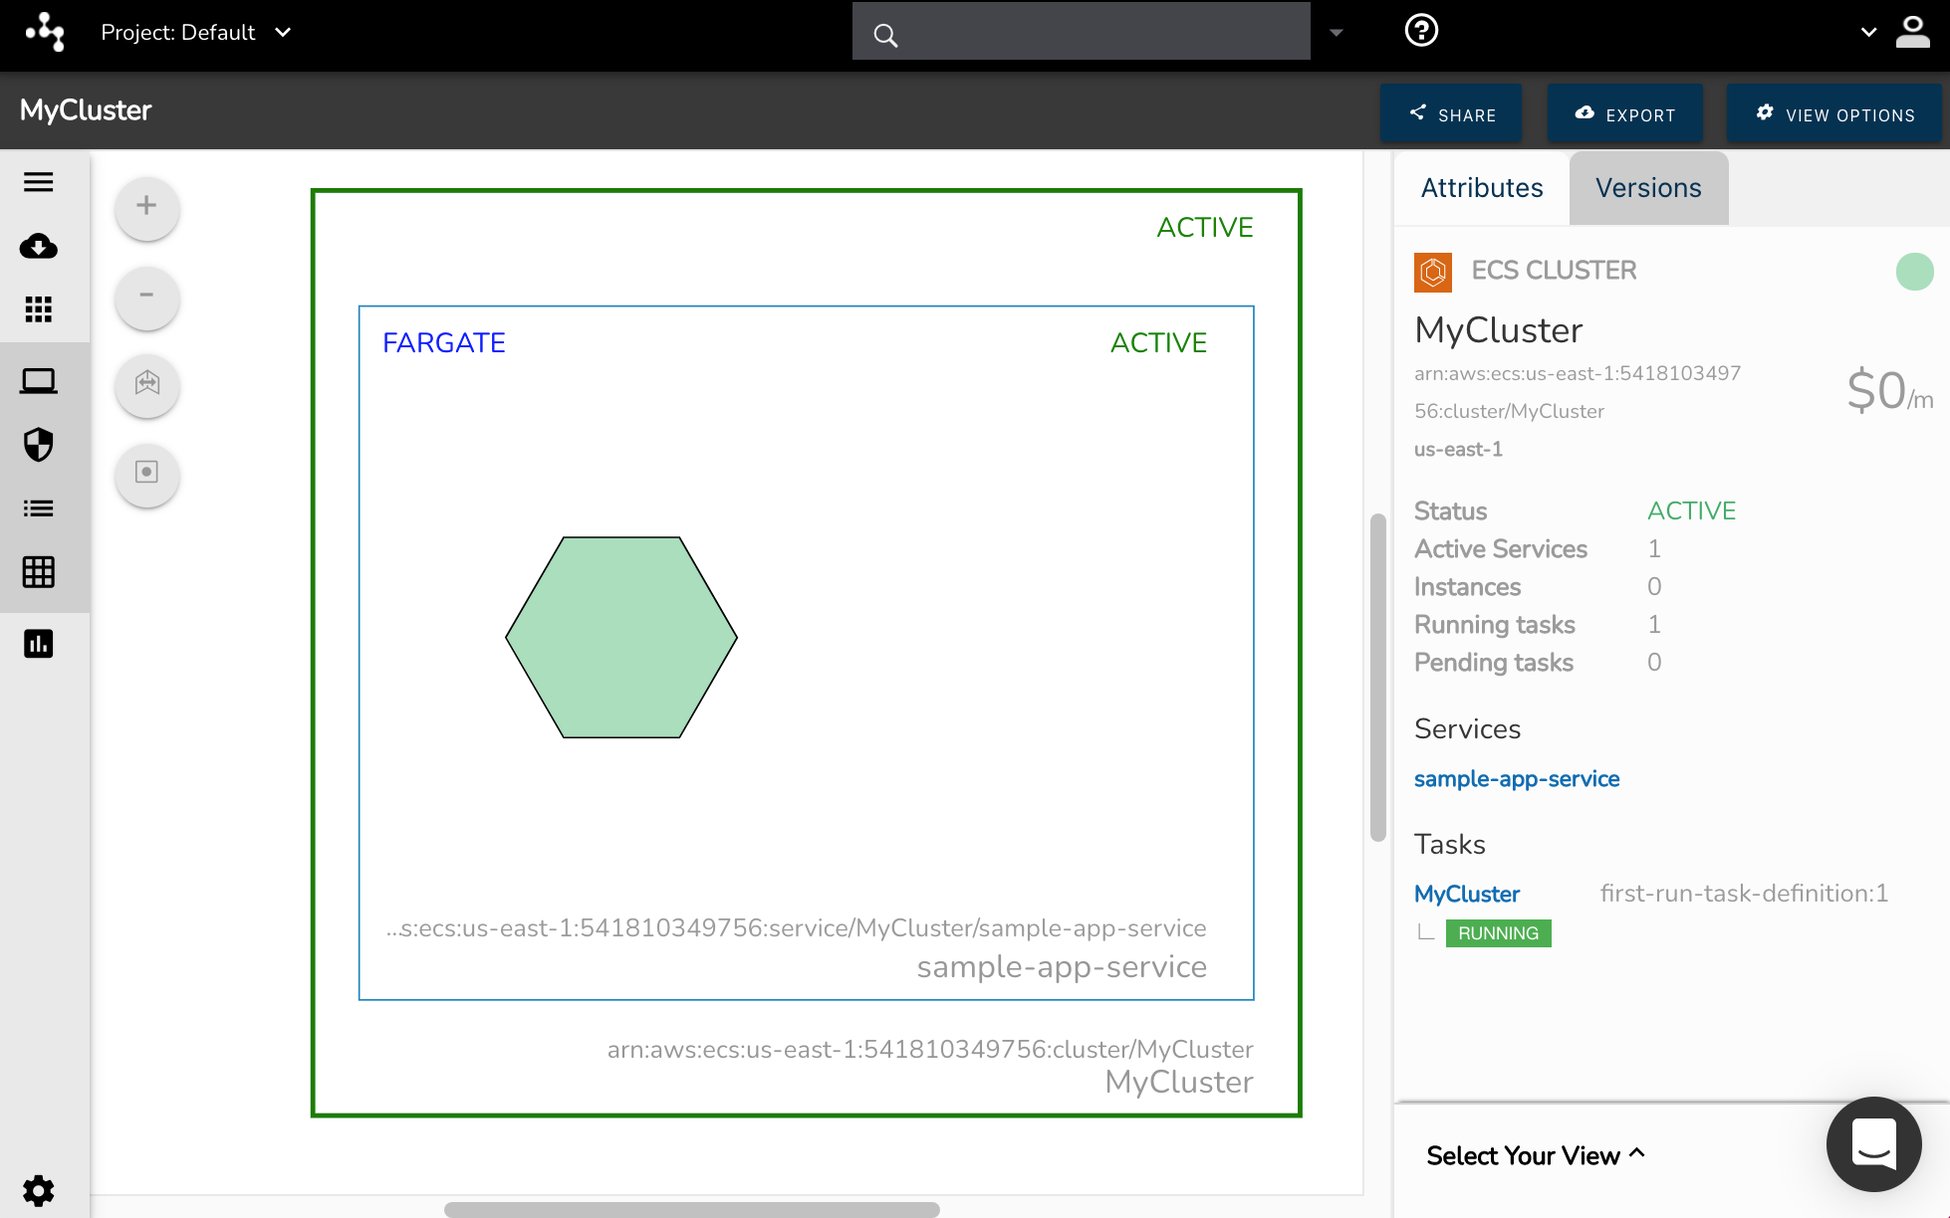This screenshot has width=1950, height=1218.
Task: Open the apps grid icon in the sidebar
Action: click(38, 310)
